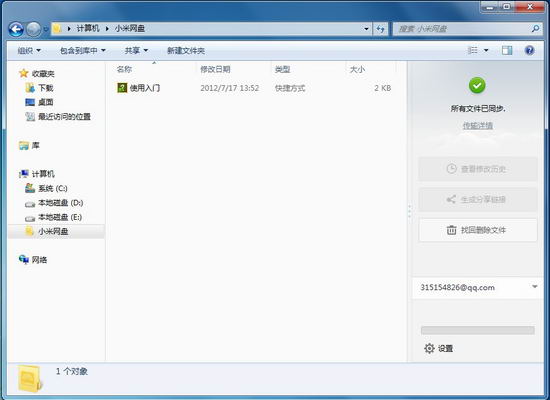Select 计算机 in the navigation pane

click(43, 174)
